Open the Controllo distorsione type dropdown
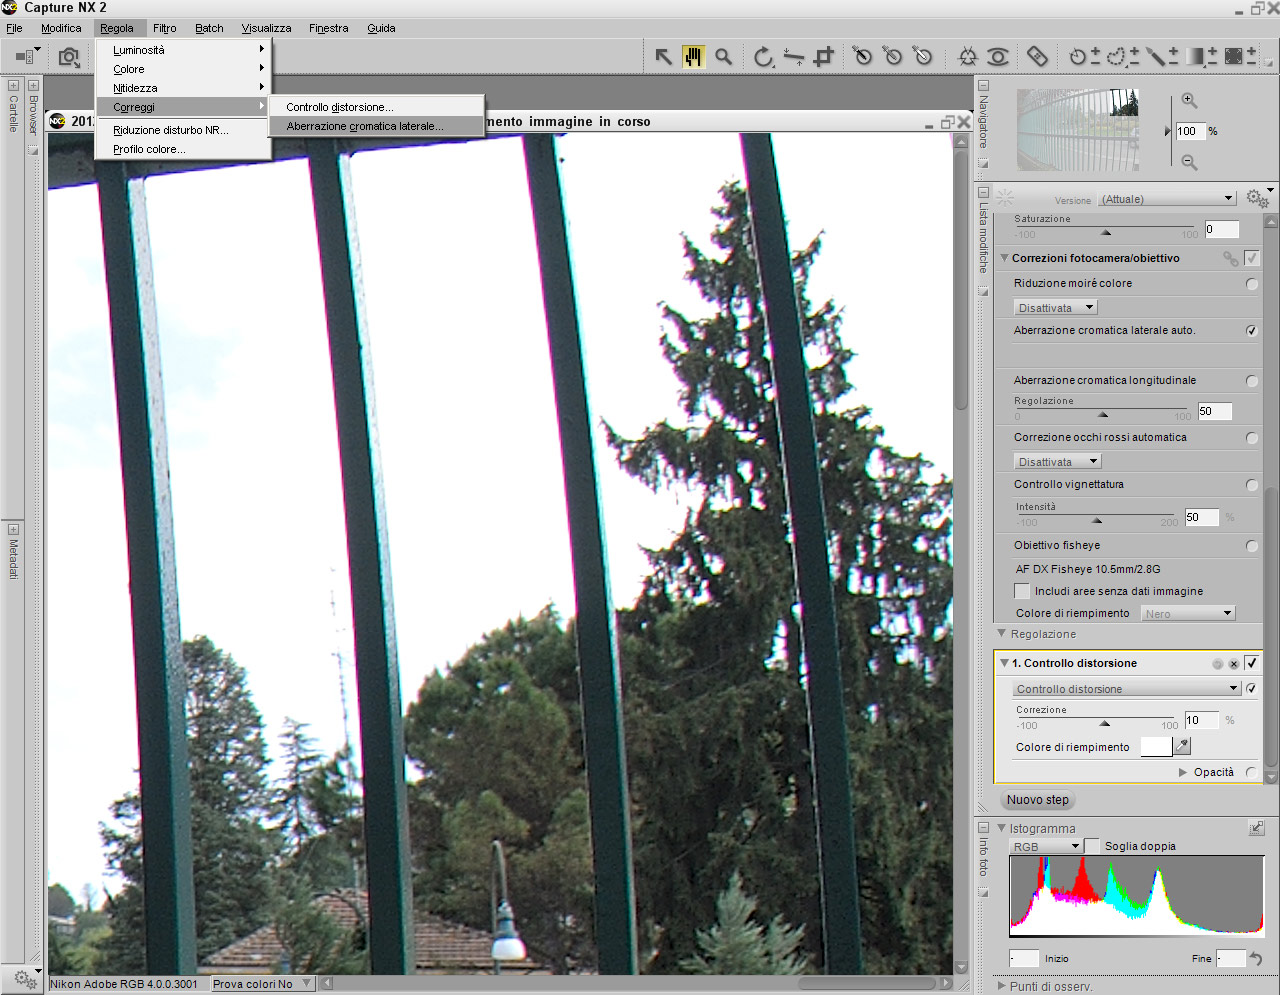The width and height of the screenshot is (1280, 995). coord(1127,689)
